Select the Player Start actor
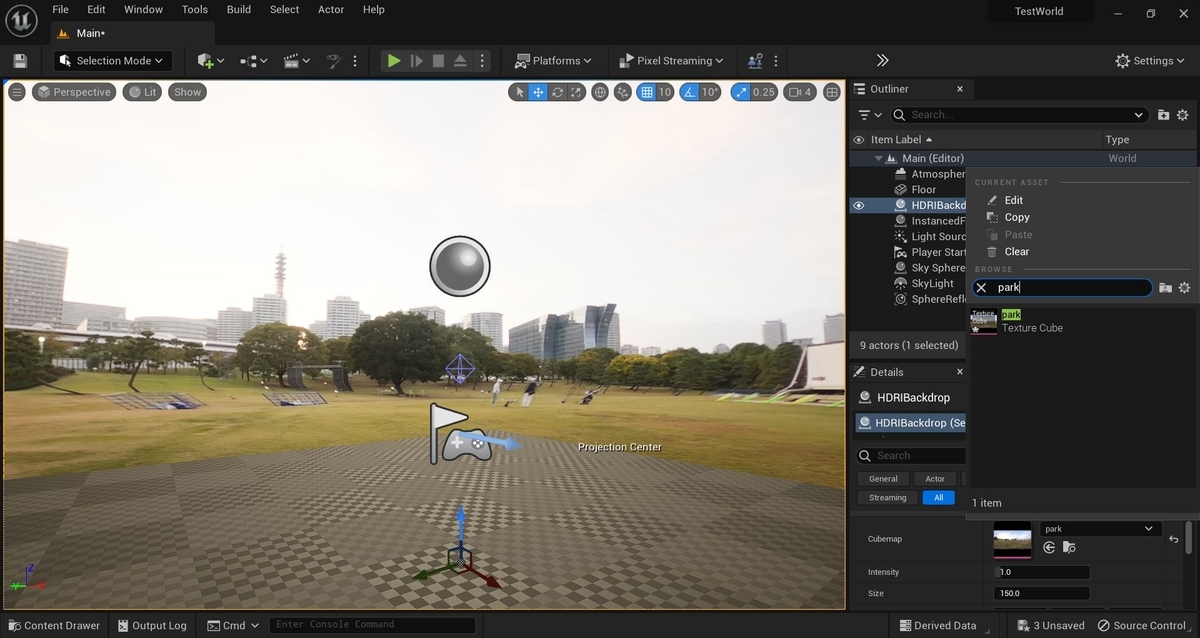 (x=938, y=252)
